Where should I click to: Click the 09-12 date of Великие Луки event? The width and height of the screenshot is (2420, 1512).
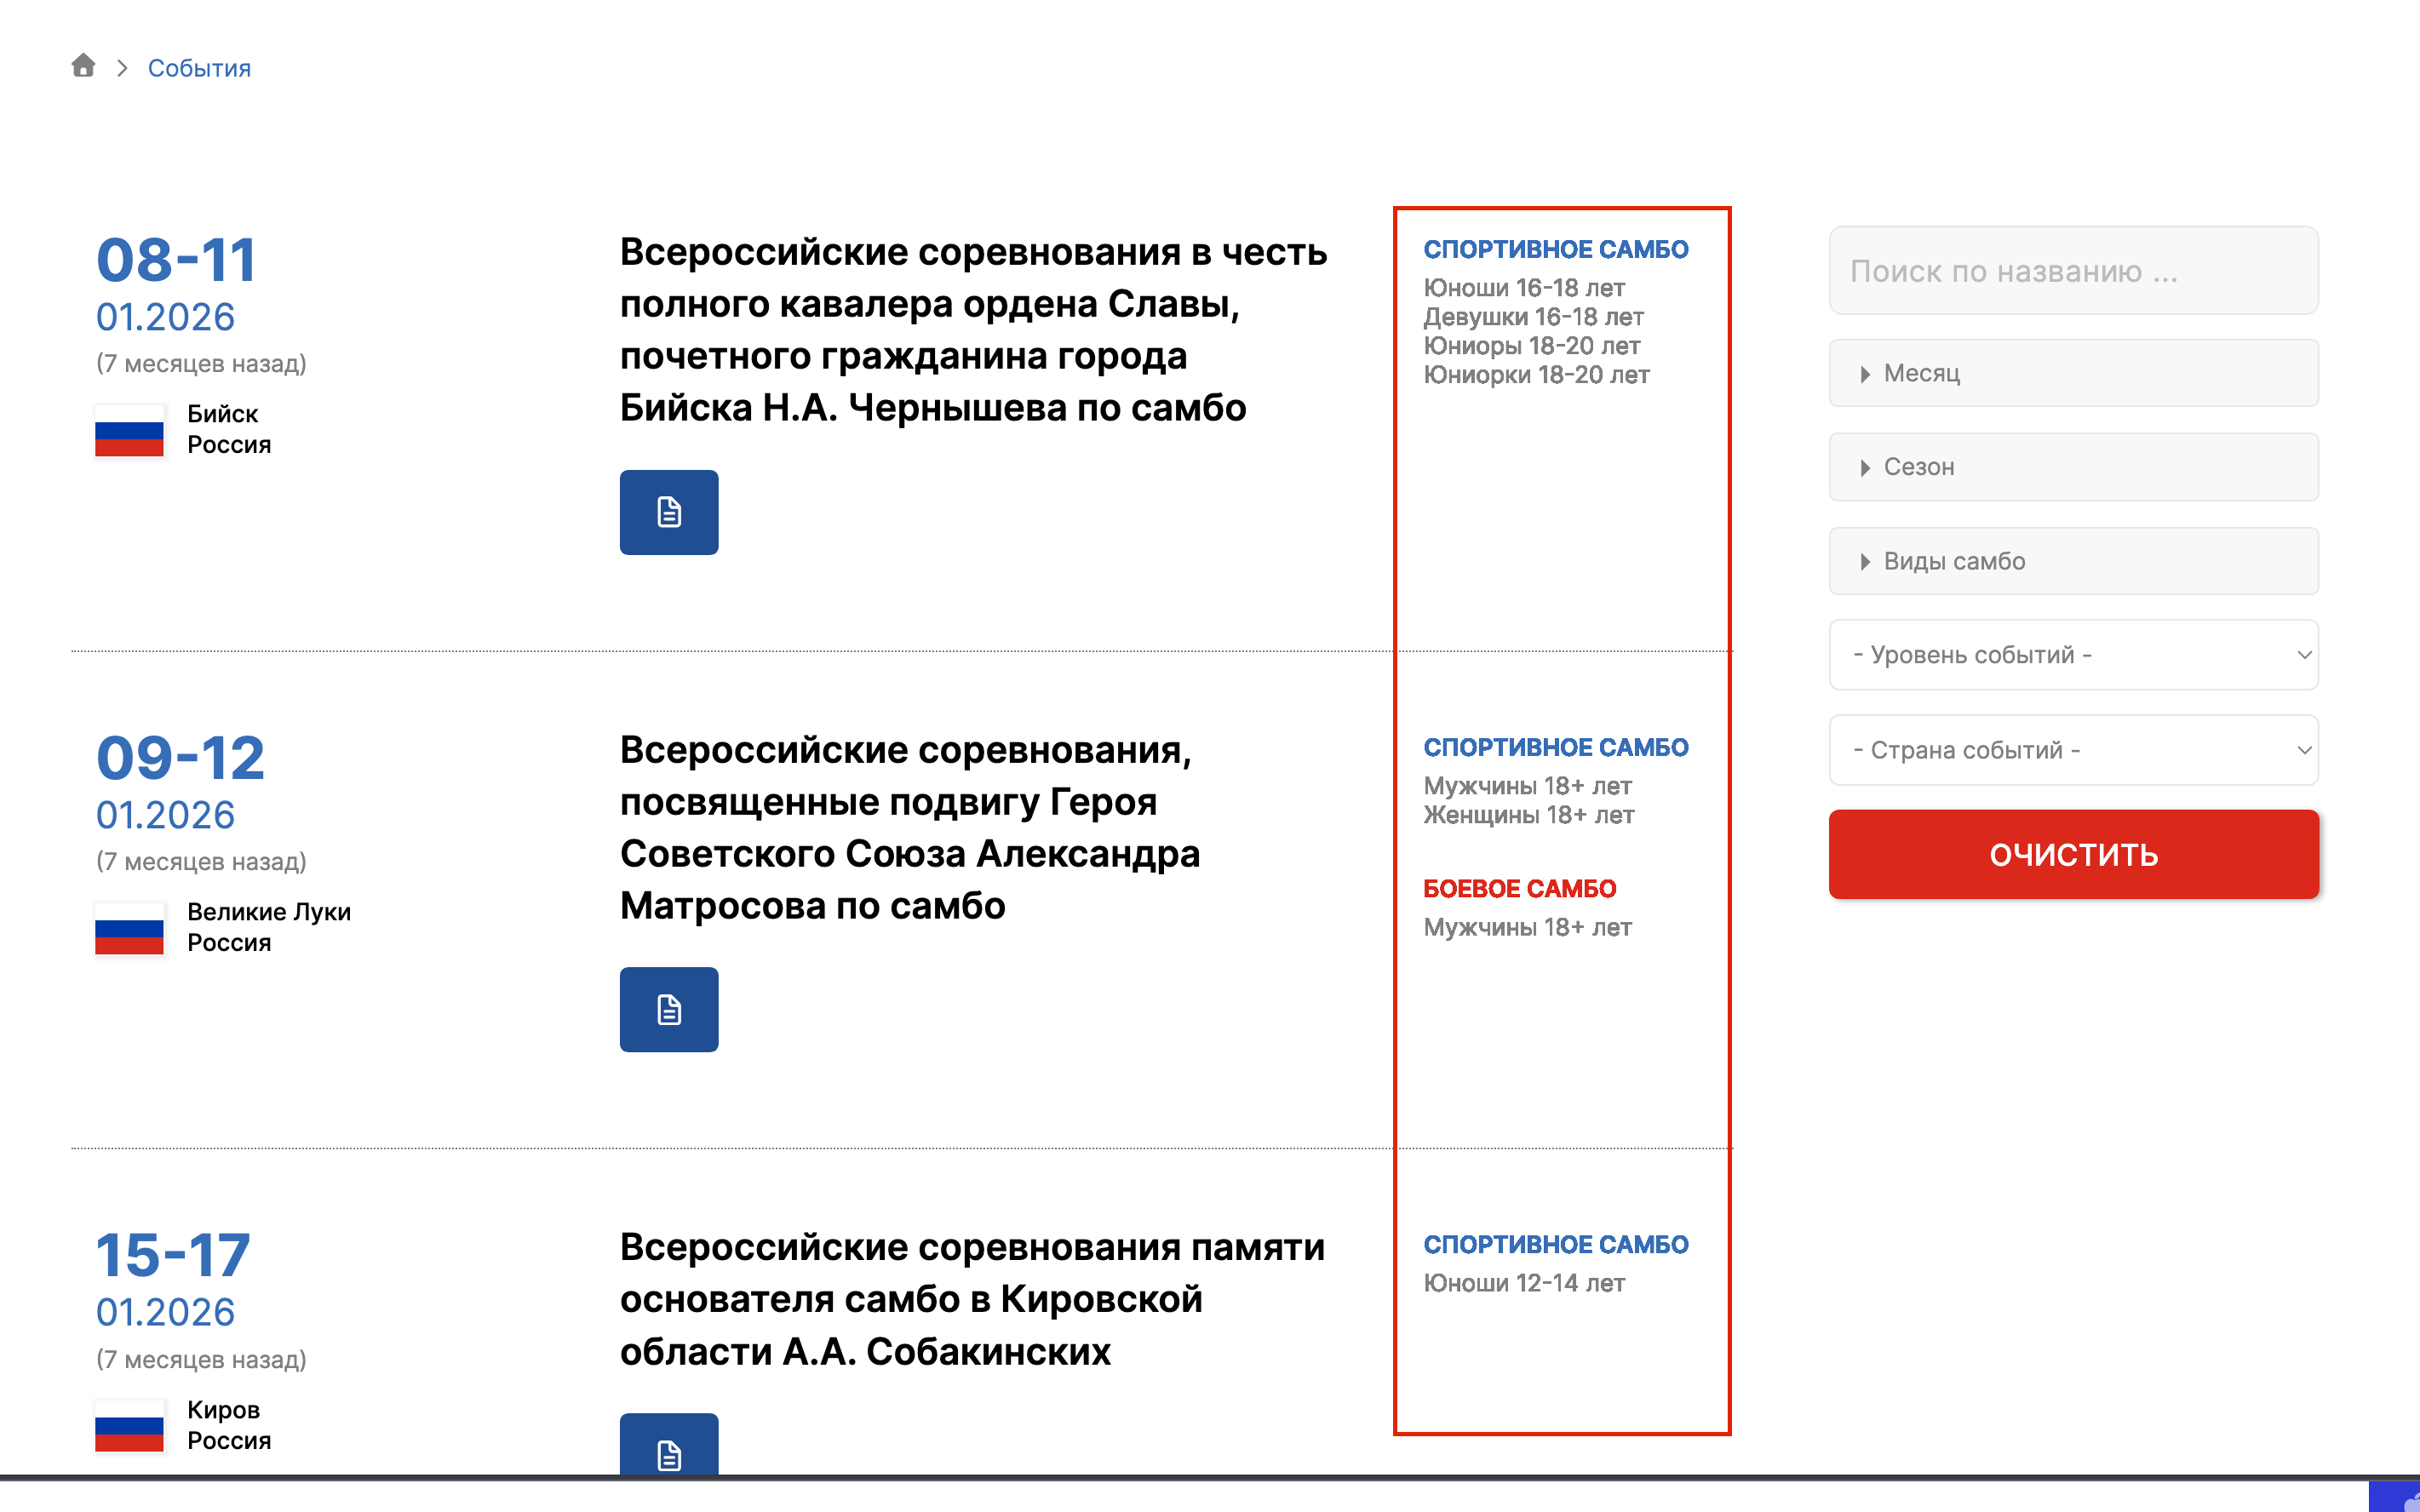pyautogui.click(x=180, y=757)
